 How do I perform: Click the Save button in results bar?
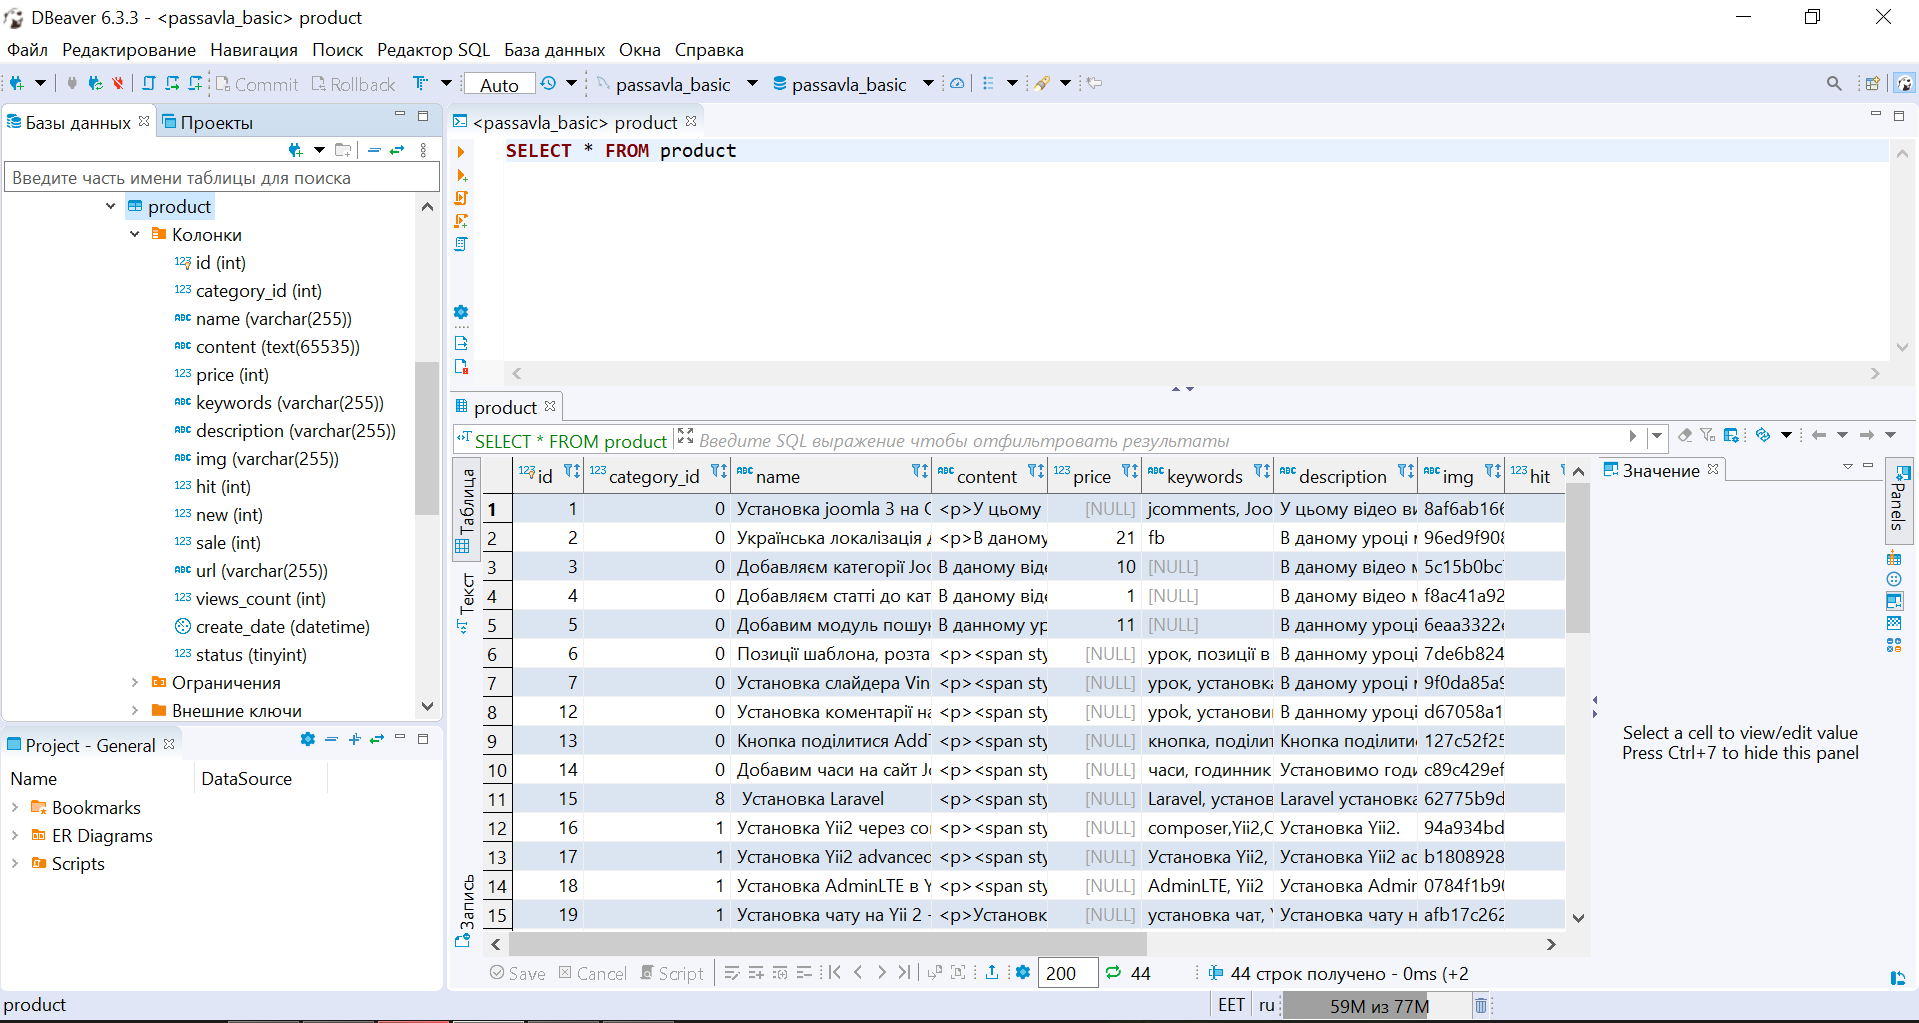(517, 973)
